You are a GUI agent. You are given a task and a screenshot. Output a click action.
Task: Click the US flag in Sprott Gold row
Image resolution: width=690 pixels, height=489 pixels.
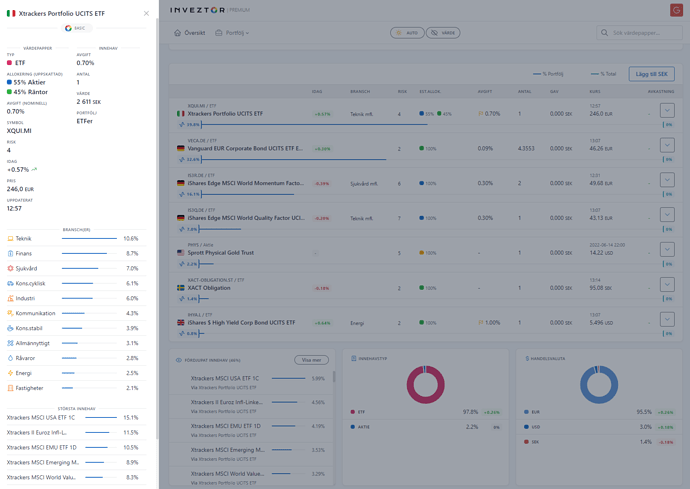click(x=180, y=253)
